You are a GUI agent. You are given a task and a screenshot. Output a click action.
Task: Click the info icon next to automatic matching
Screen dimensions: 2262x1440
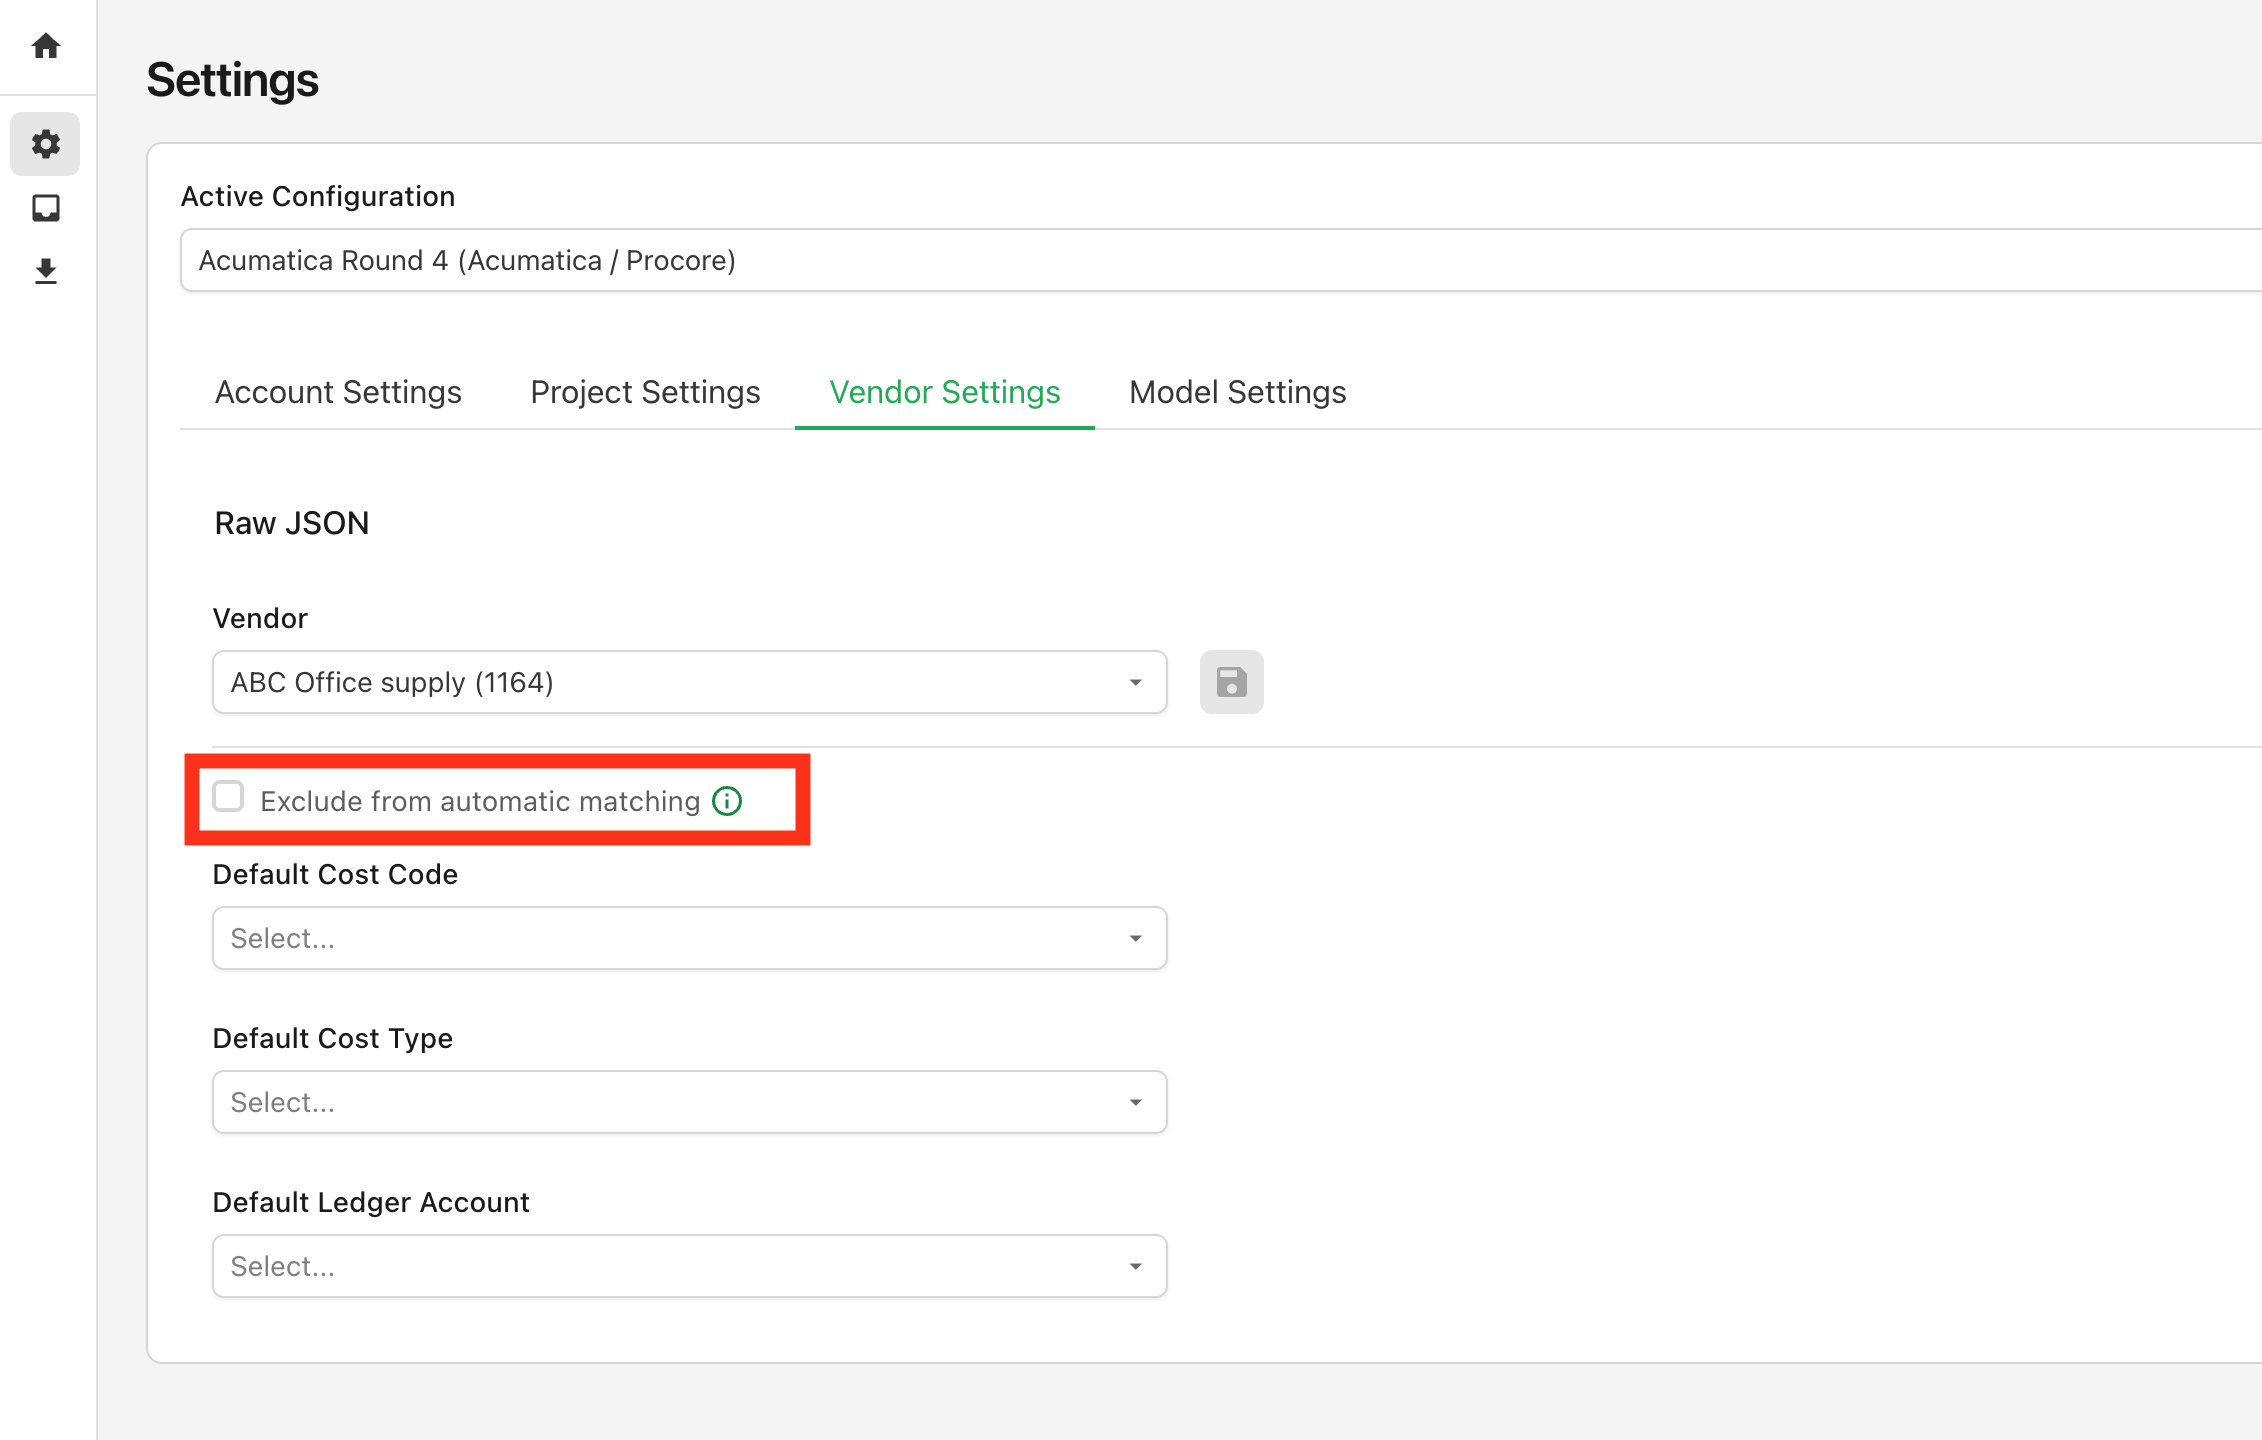727,801
